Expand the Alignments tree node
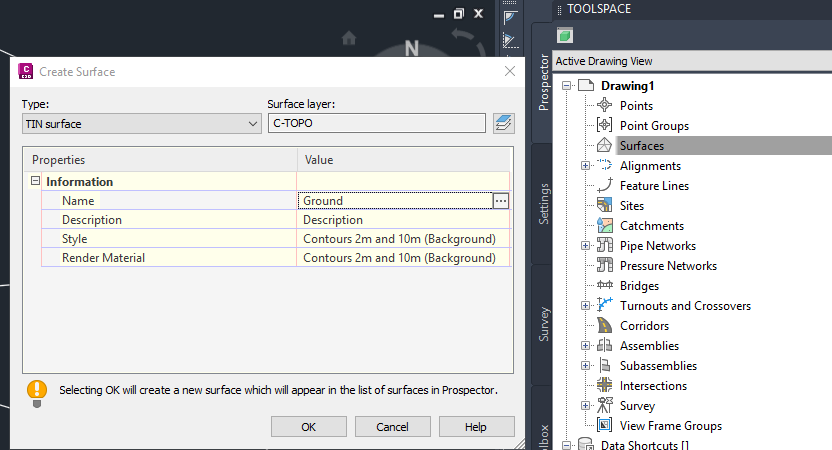Screen dimensions: 832x450 [585, 166]
